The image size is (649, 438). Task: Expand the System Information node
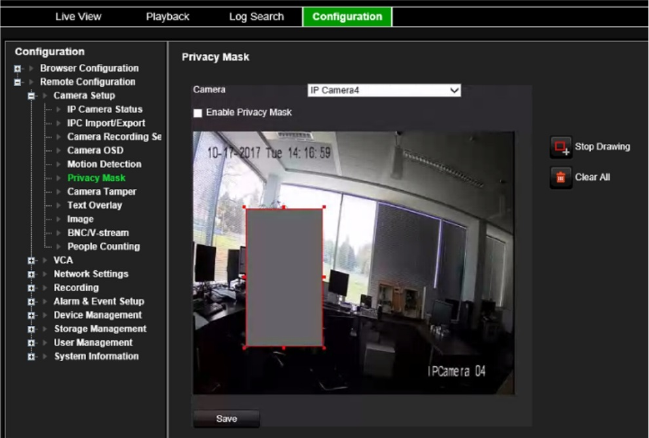coord(31,356)
